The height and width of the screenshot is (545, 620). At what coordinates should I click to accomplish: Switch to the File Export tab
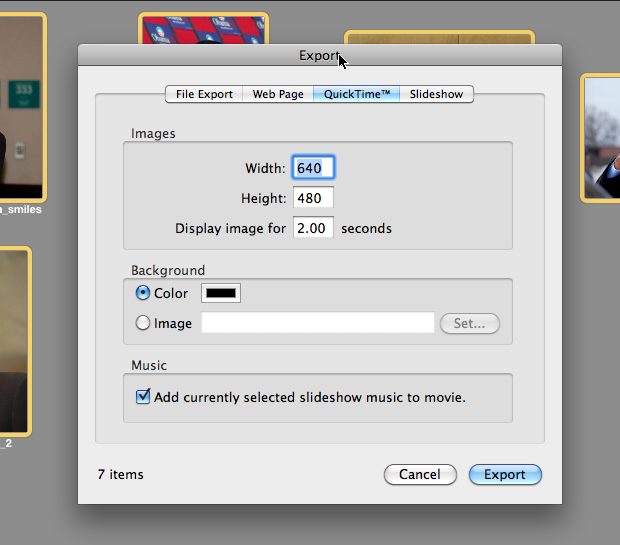click(x=204, y=94)
